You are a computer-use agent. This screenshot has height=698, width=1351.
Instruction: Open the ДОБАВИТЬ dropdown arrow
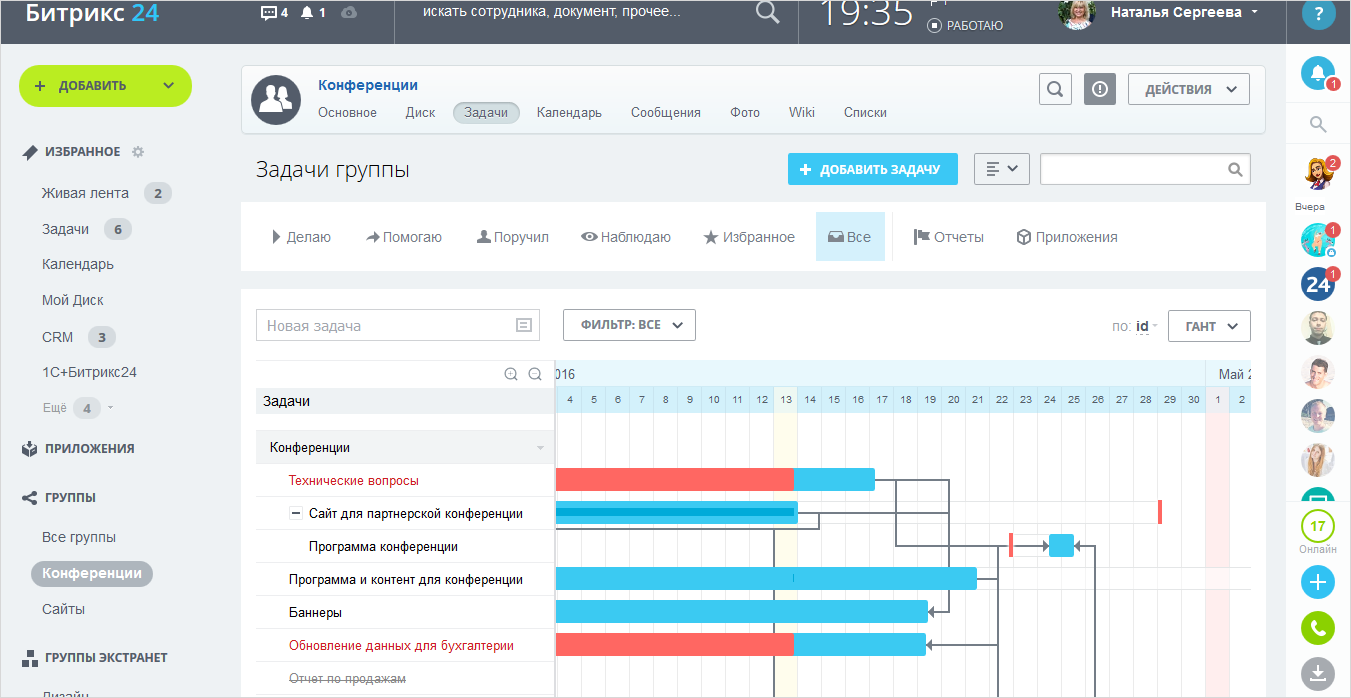tap(168, 86)
